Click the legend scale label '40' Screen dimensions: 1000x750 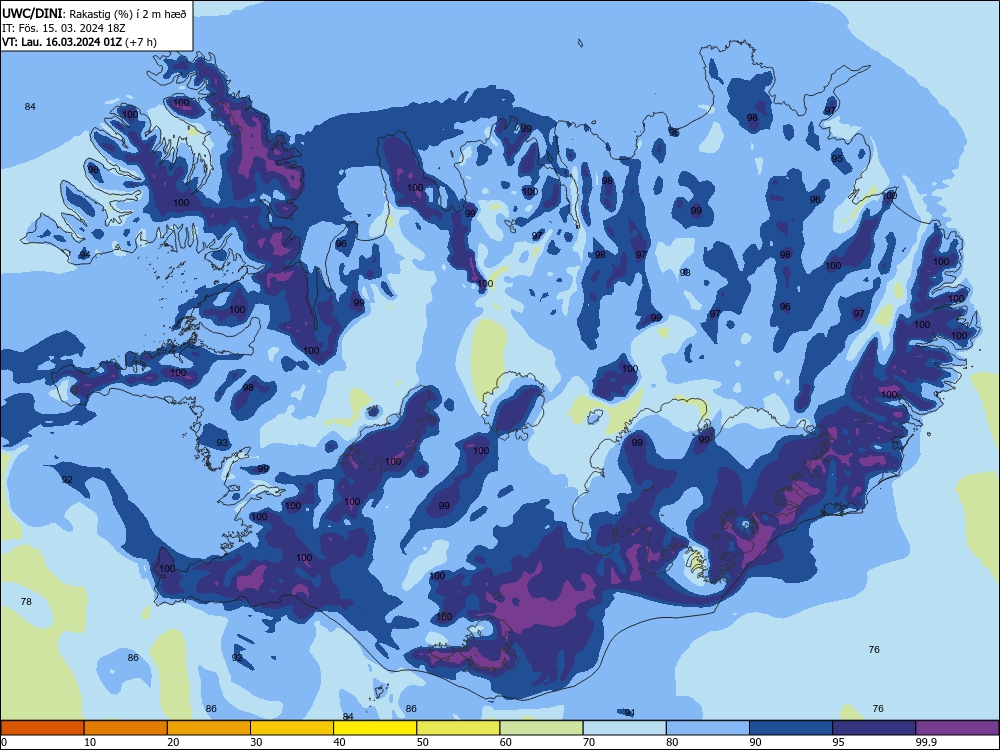click(x=339, y=742)
